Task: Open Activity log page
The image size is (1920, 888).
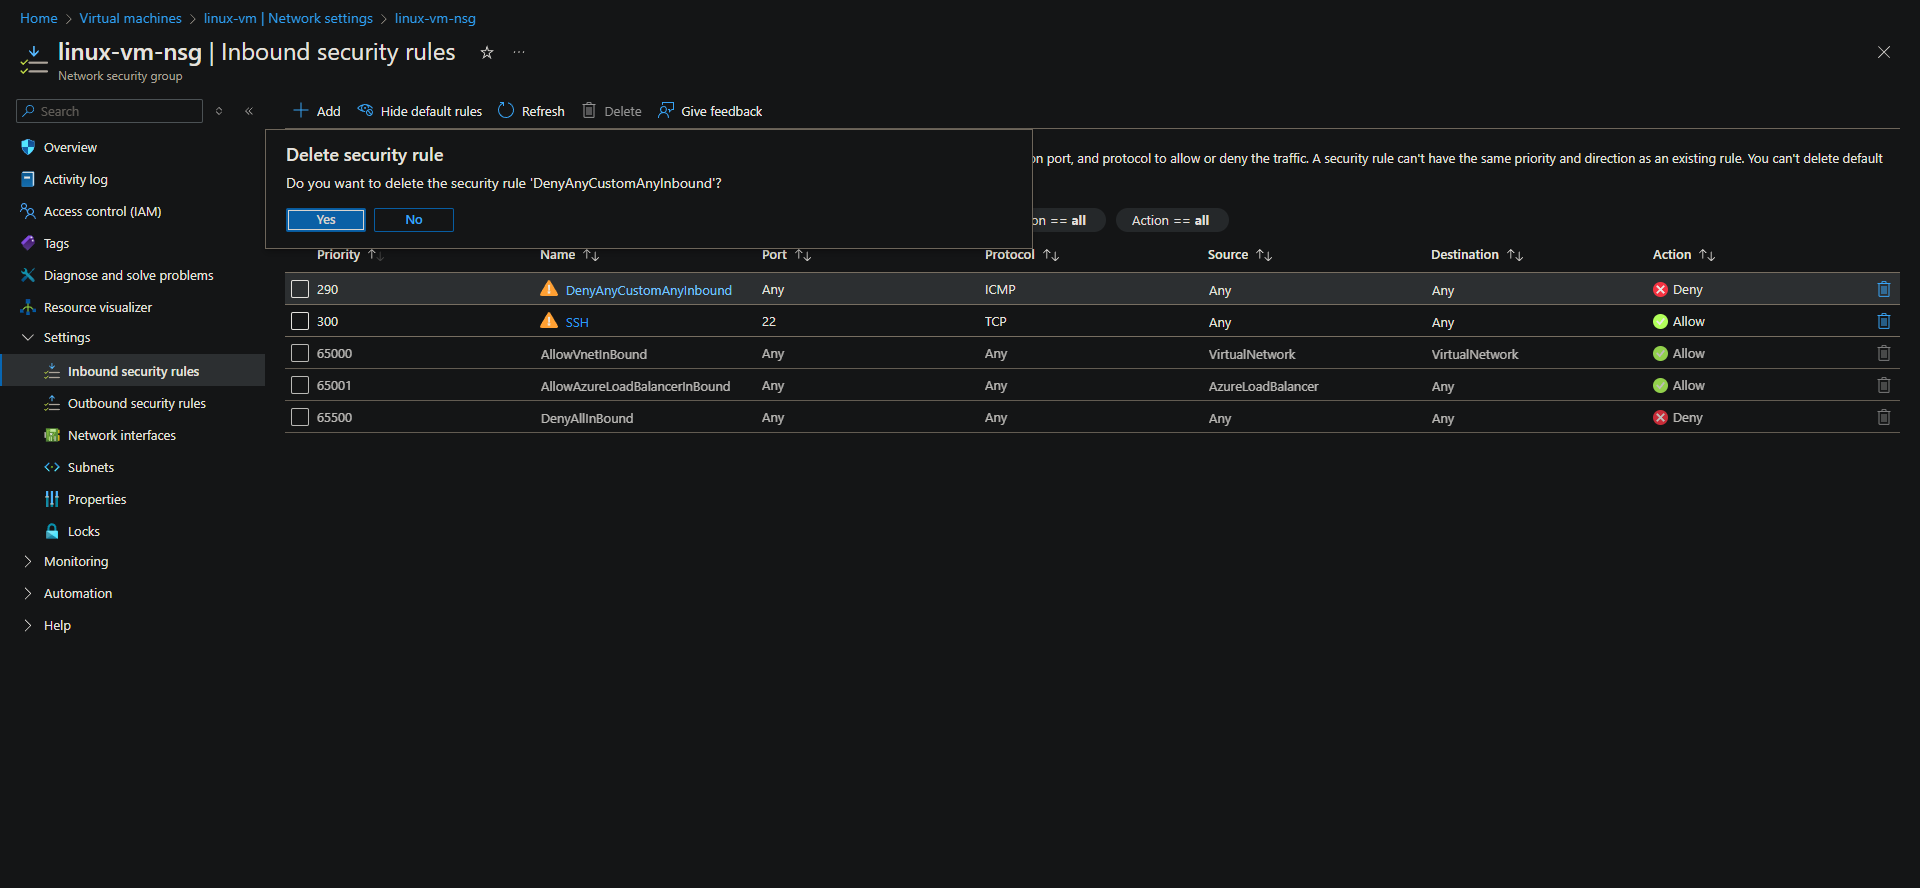Action: 76,180
